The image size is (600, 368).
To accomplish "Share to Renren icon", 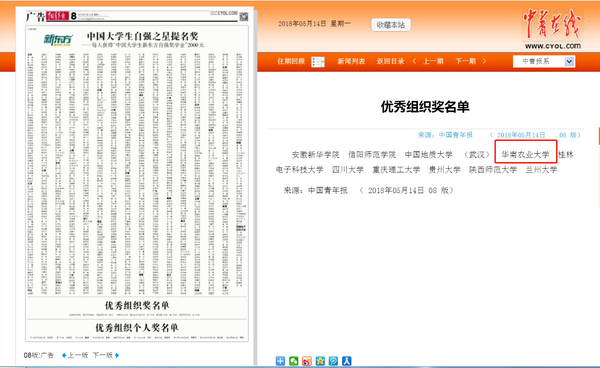I will tap(346, 361).
